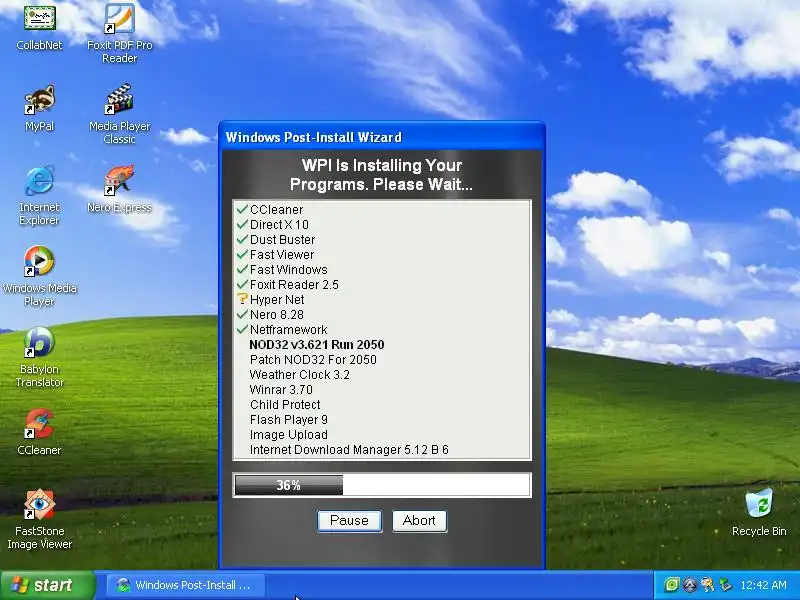The height and width of the screenshot is (600, 800).
Task: Click the Windows Post-Install Wizard title bar
Action: 382,137
